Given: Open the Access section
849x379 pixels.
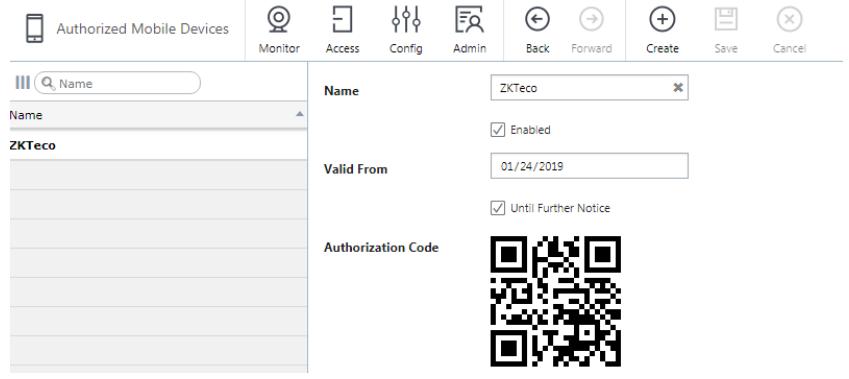Looking at the screenshot, I should tap(342, 31).
